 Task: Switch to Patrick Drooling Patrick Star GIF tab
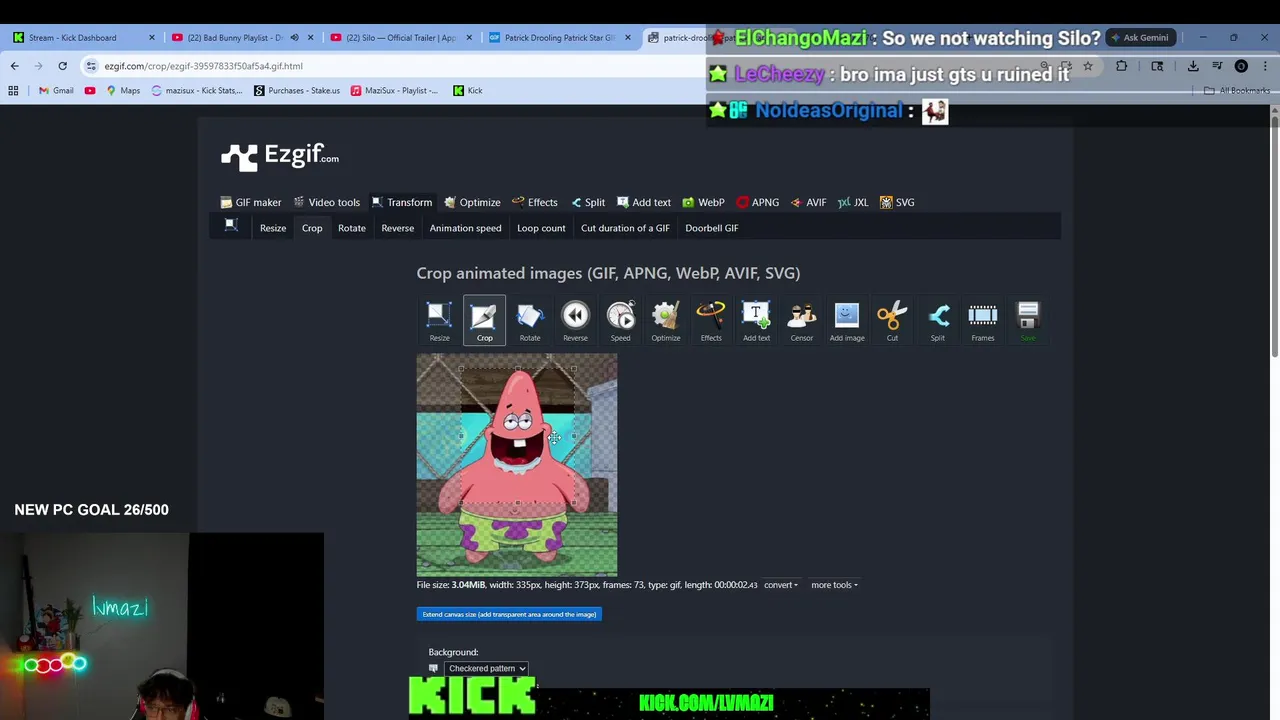tap(560, 38)
